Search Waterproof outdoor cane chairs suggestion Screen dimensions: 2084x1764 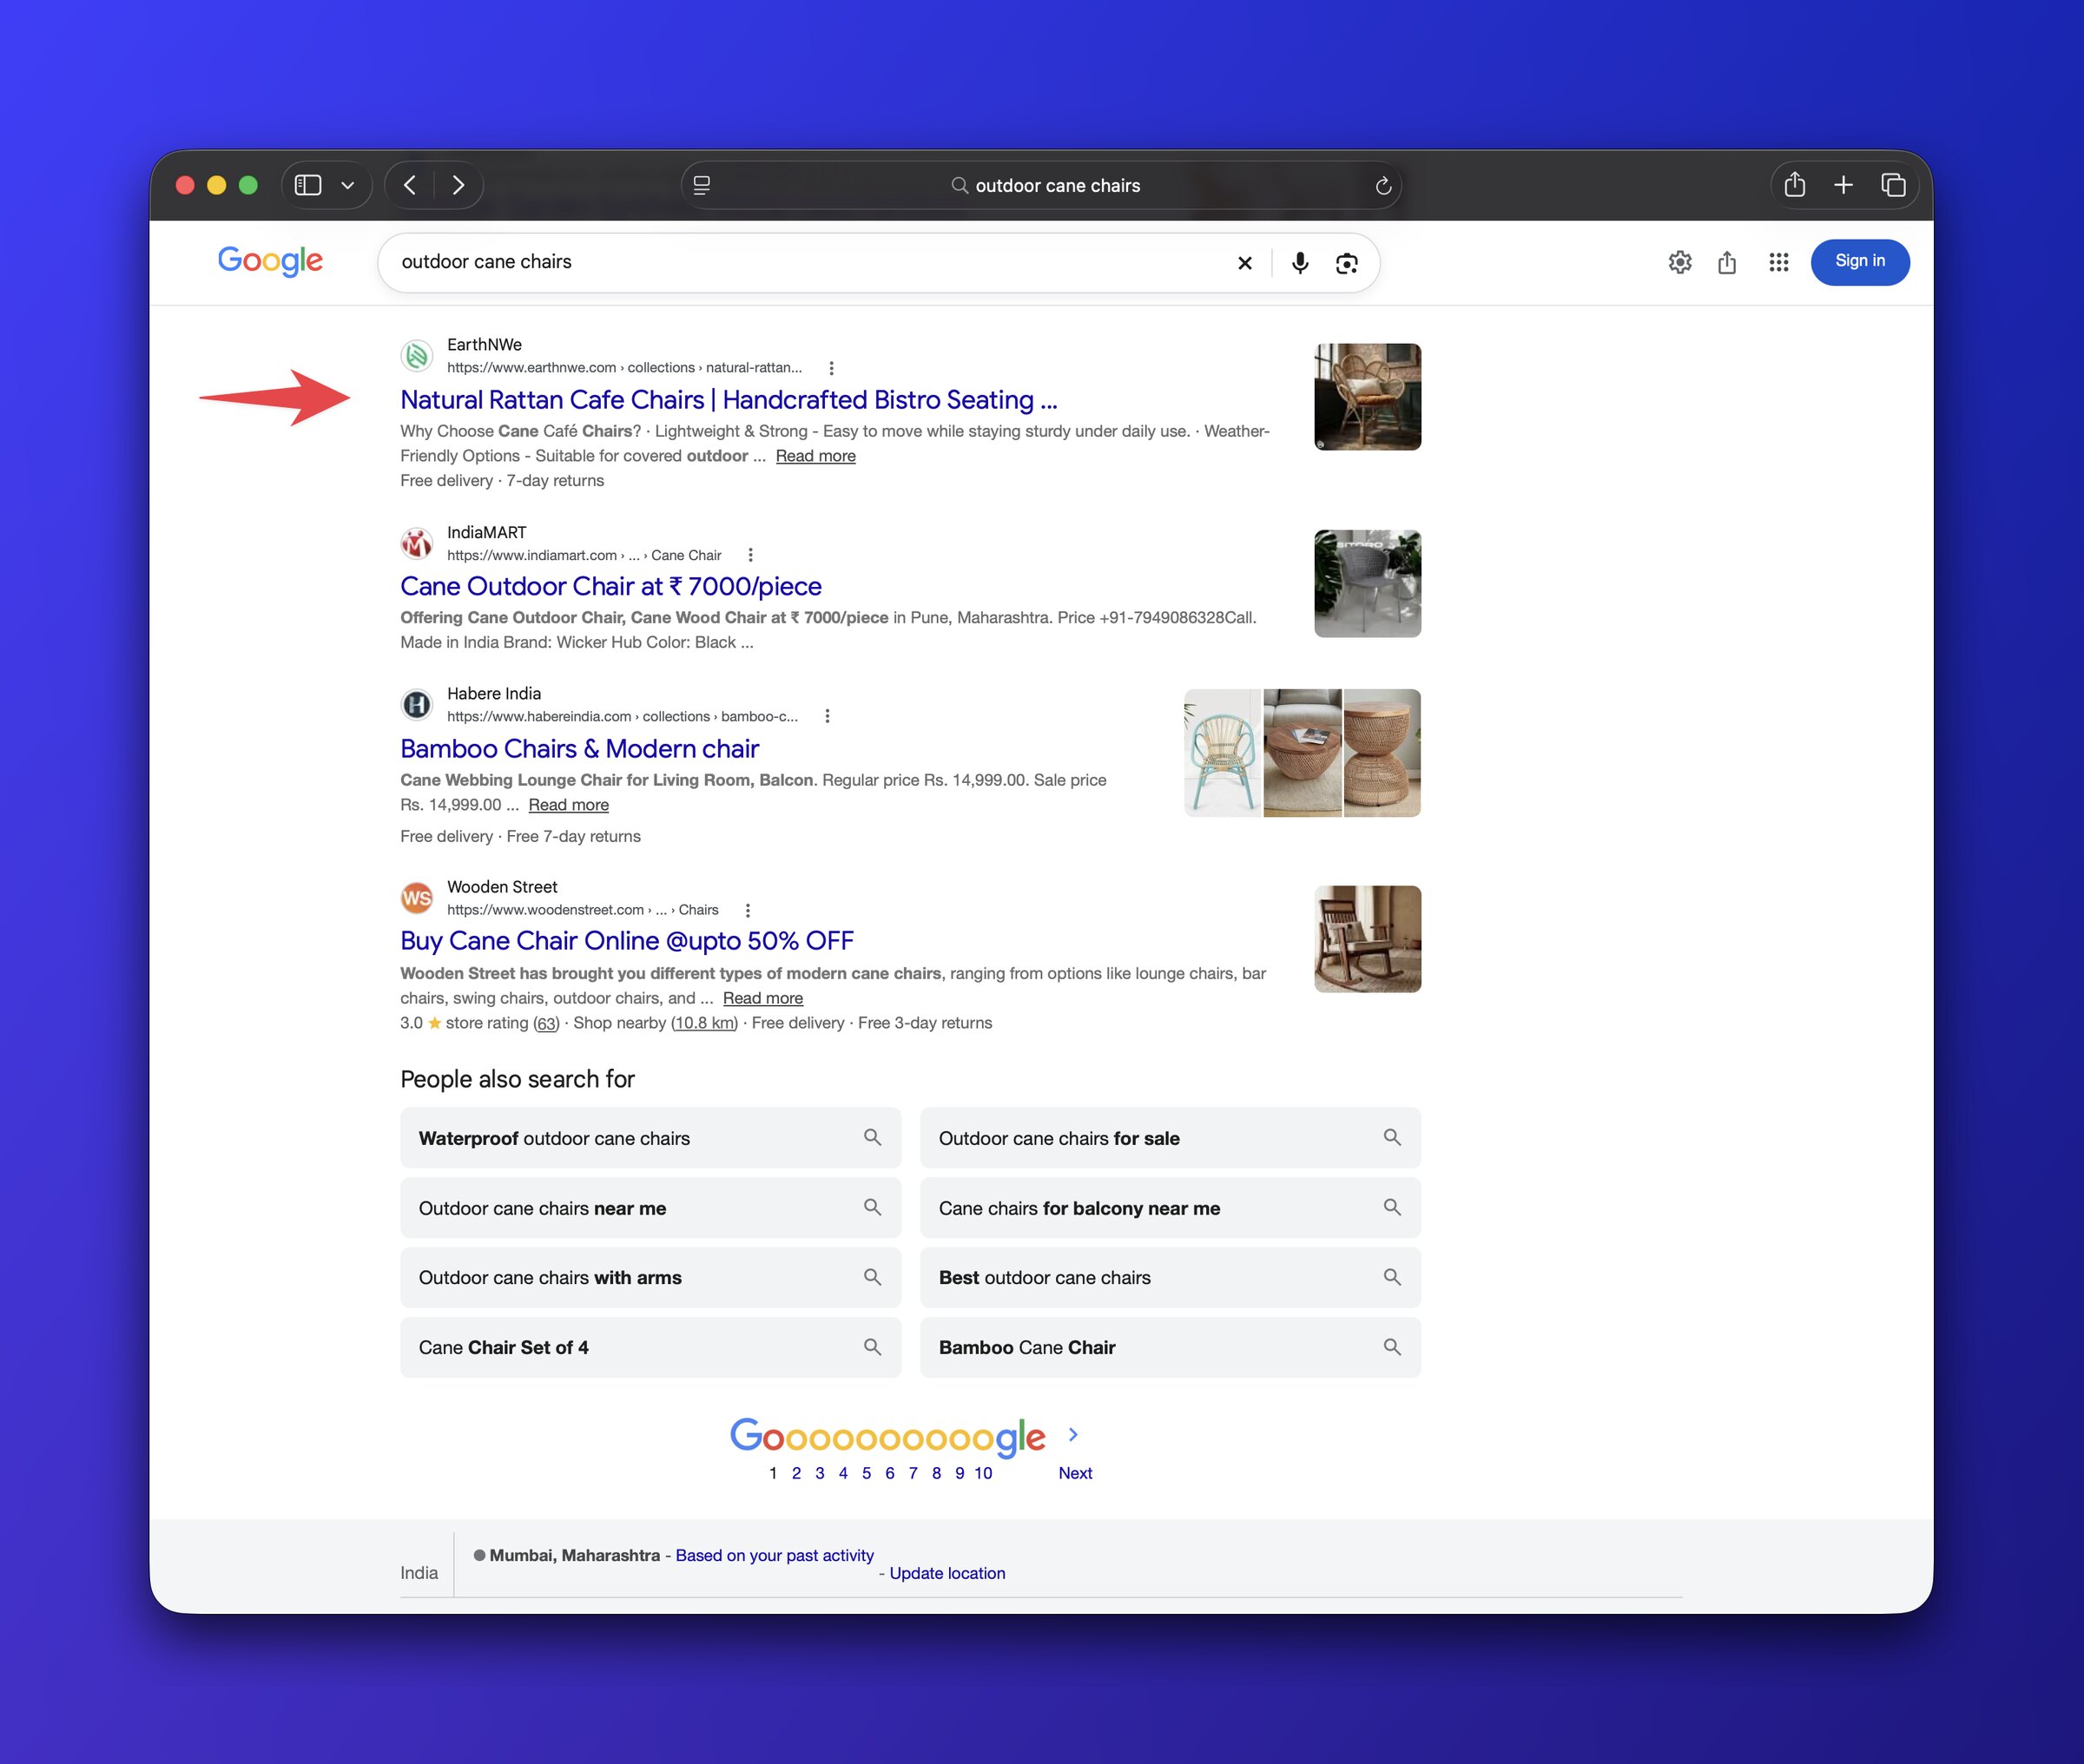click(x=650, y=1138)
